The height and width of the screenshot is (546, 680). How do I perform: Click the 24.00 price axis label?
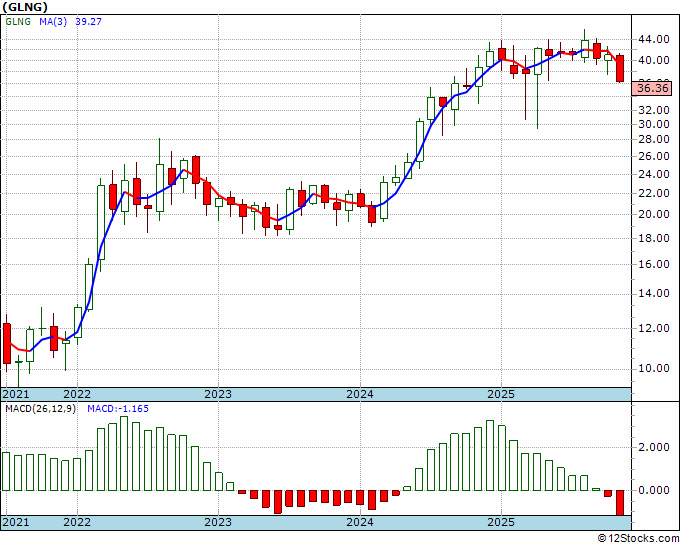click(x=654, y=174)
